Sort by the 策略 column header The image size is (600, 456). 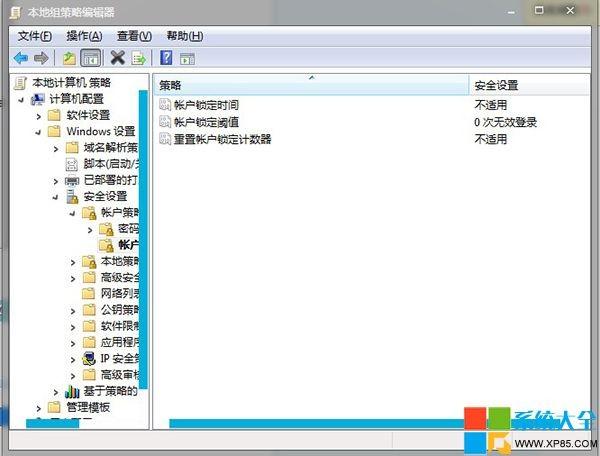click(311, 85)
